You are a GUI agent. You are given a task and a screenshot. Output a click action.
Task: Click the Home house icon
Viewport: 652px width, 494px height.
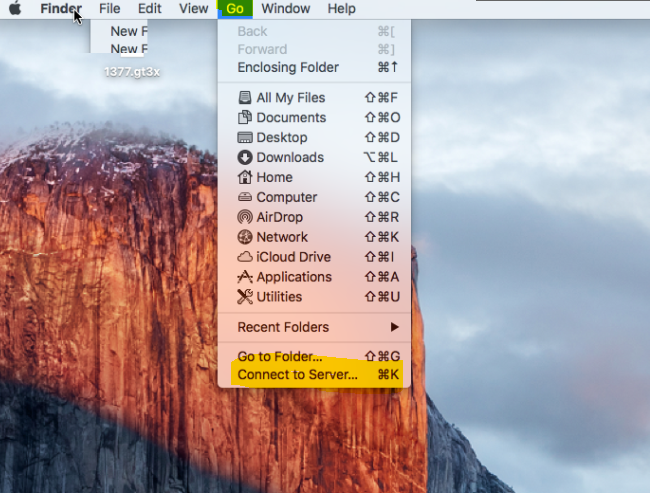point(244,177)
